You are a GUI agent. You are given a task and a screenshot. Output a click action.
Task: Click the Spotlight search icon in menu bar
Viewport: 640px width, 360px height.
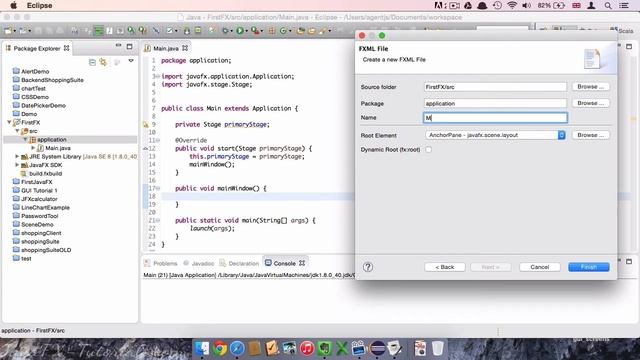(608, 5)
